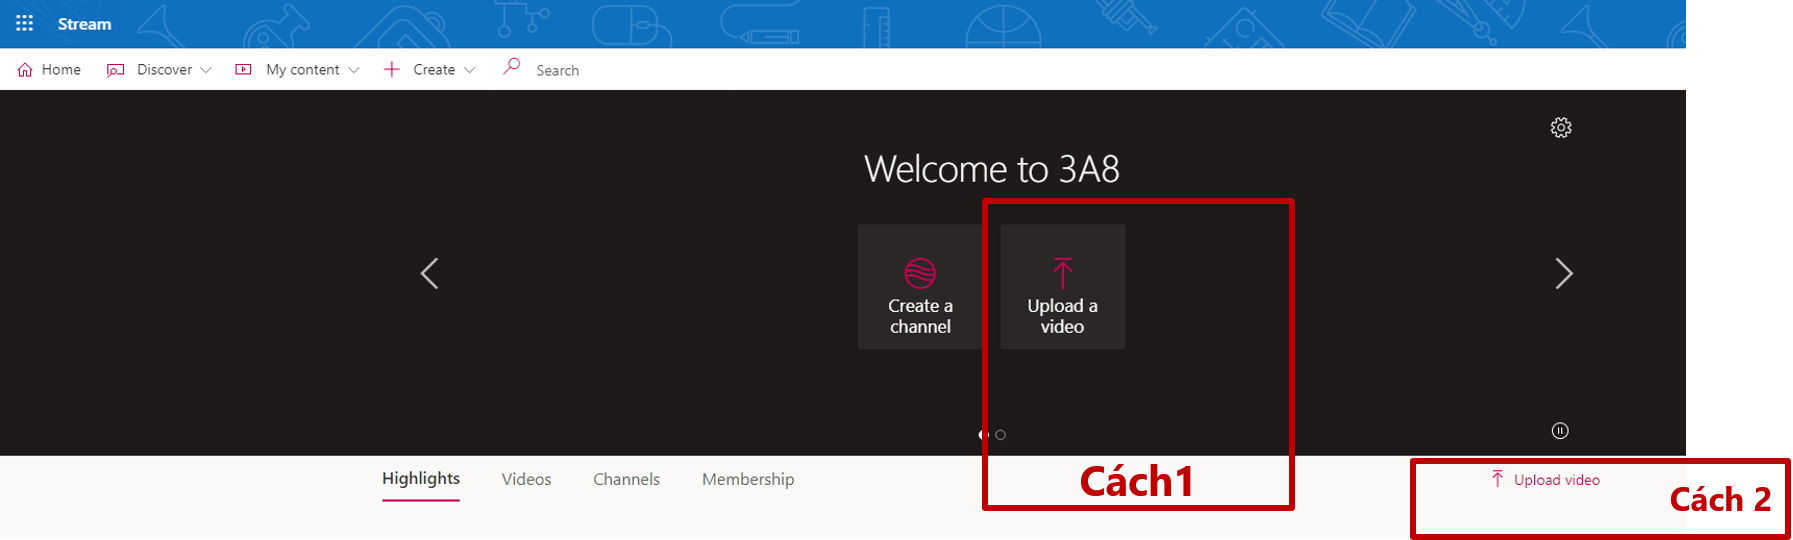Go to the Home page
1793x540 pixels.
50,70
